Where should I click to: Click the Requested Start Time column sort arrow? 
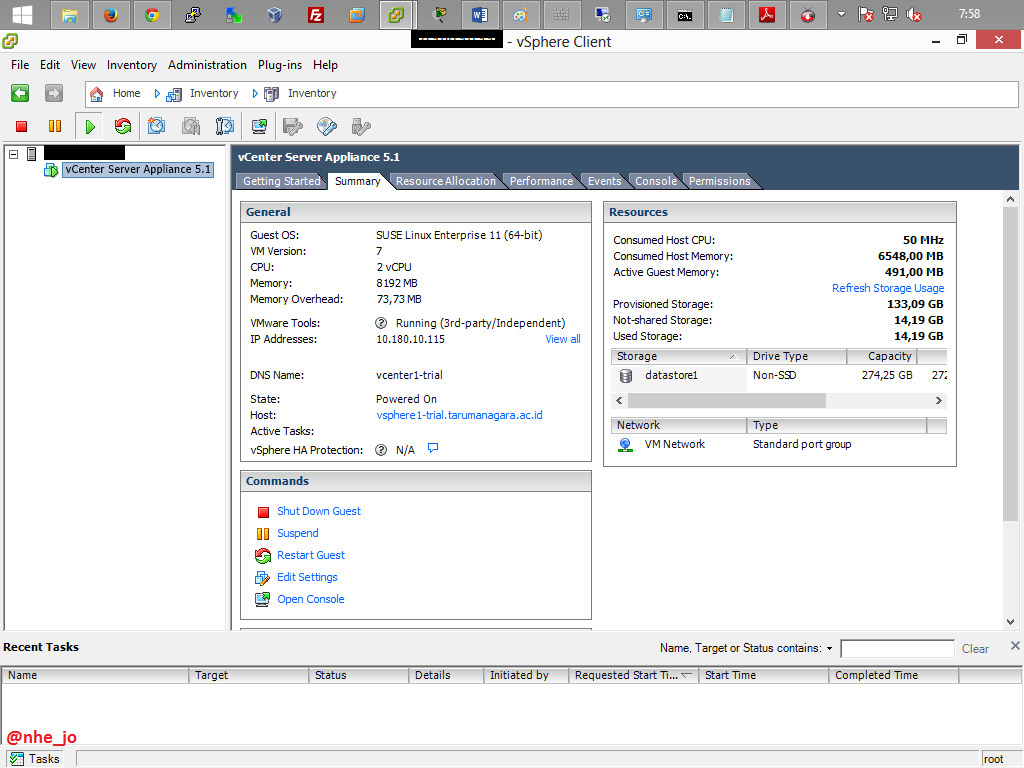pyautogui.click(x=686, y=675)
